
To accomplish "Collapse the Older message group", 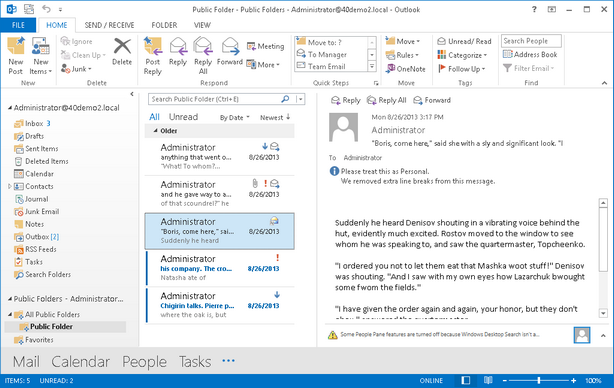I will coord(155,130).
